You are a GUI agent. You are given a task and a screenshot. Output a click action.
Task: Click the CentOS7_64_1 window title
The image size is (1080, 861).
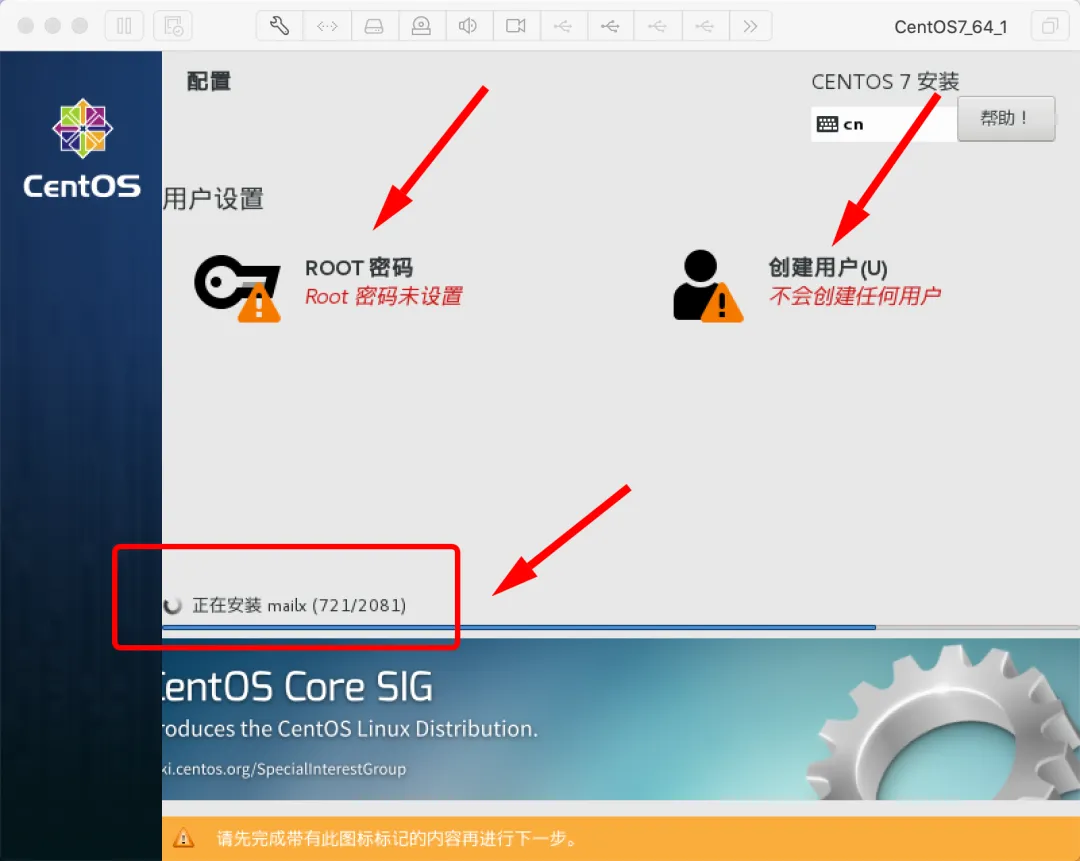(x=950, y=27)
